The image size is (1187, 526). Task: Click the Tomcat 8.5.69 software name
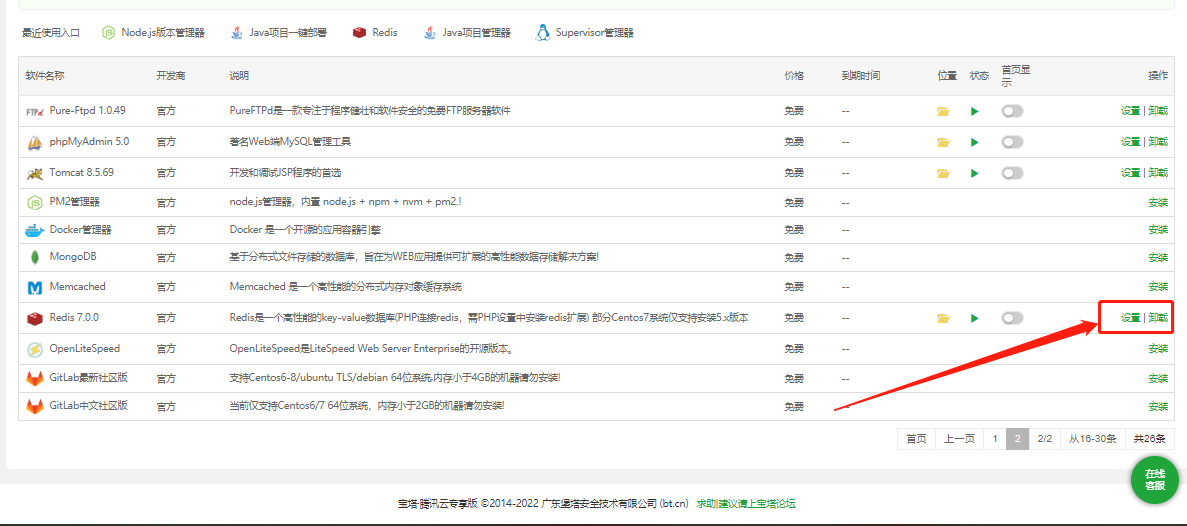click(82, 173)
